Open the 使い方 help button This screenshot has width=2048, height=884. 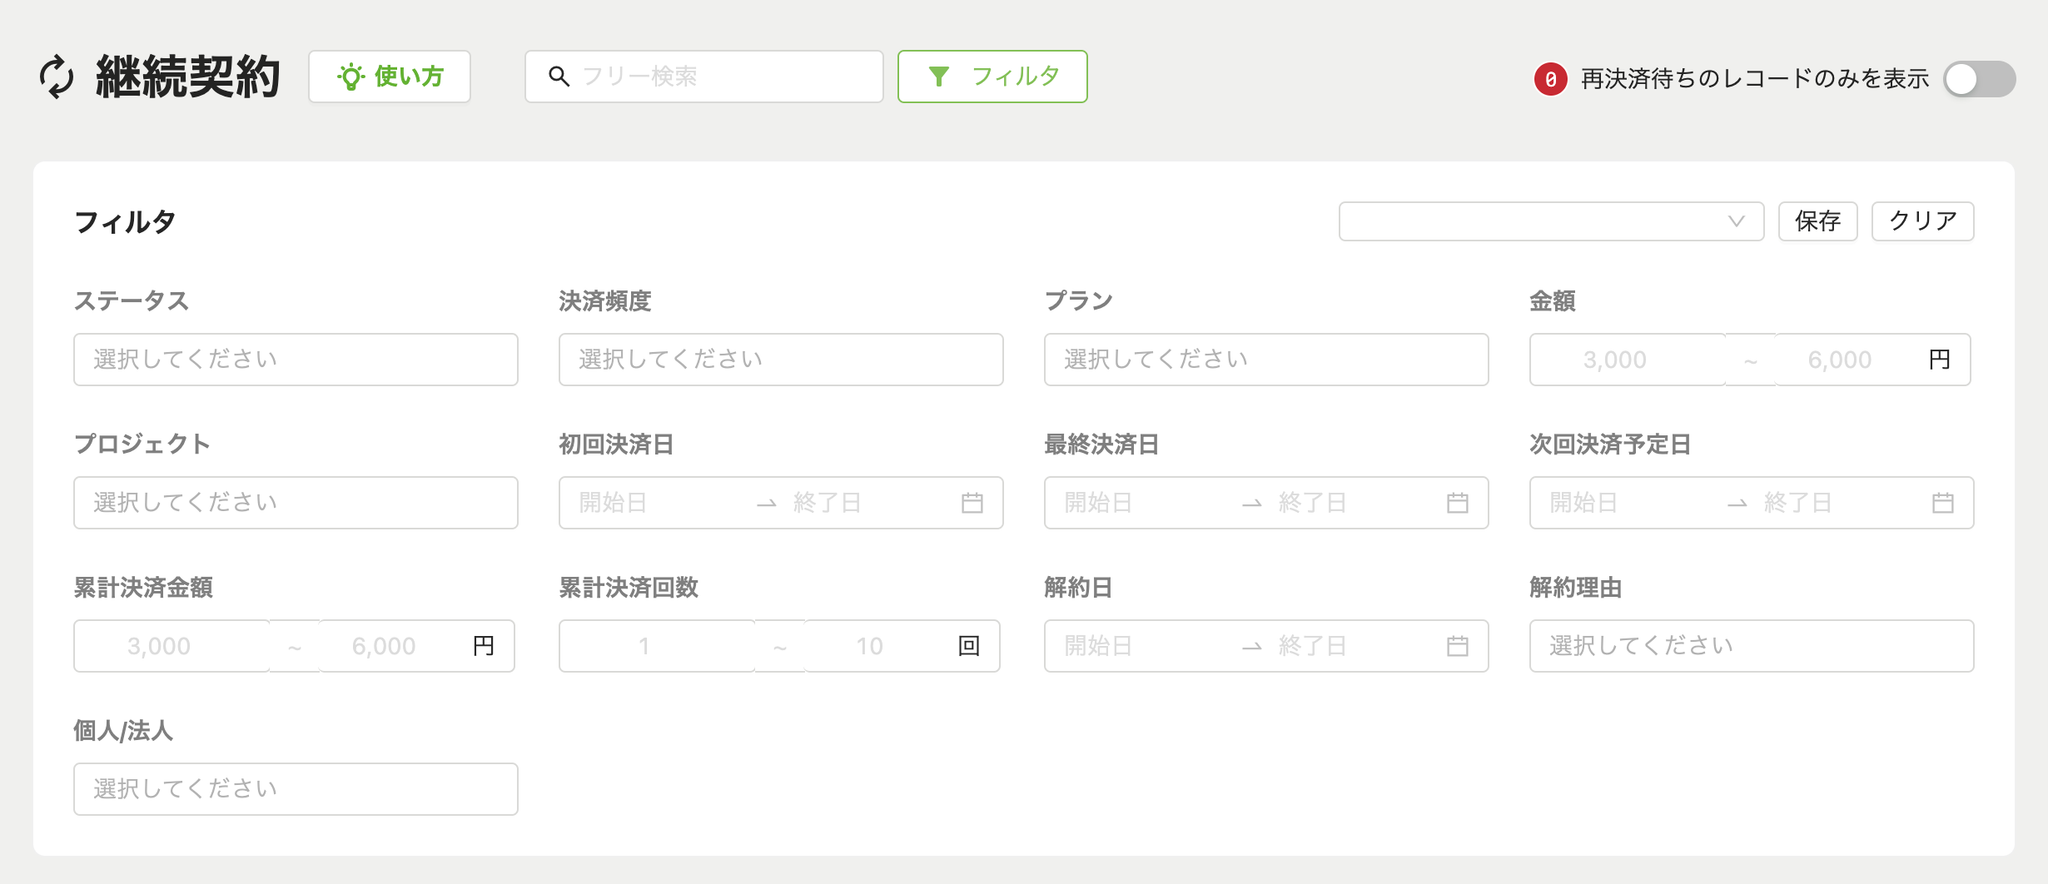[x=390, y=77]
